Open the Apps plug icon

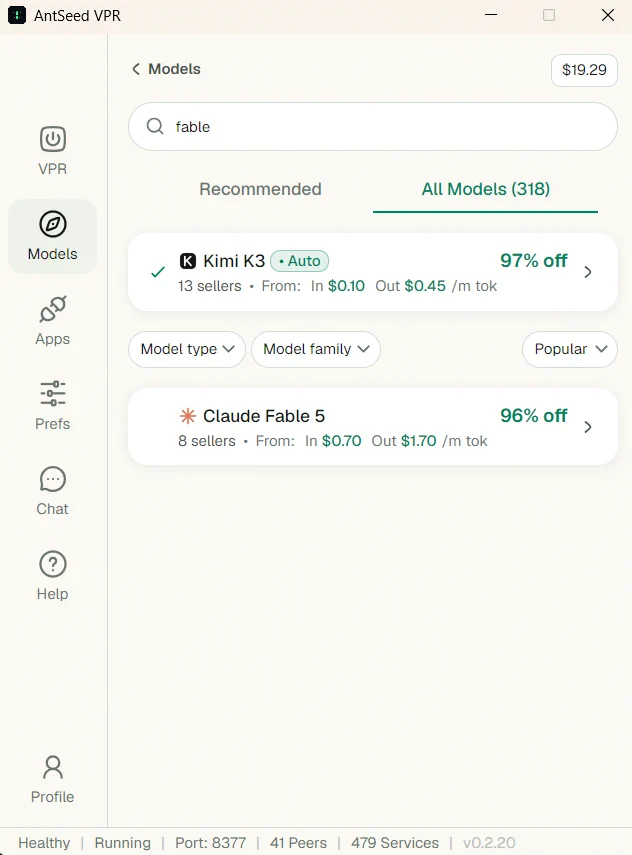[x=53, y=309]
